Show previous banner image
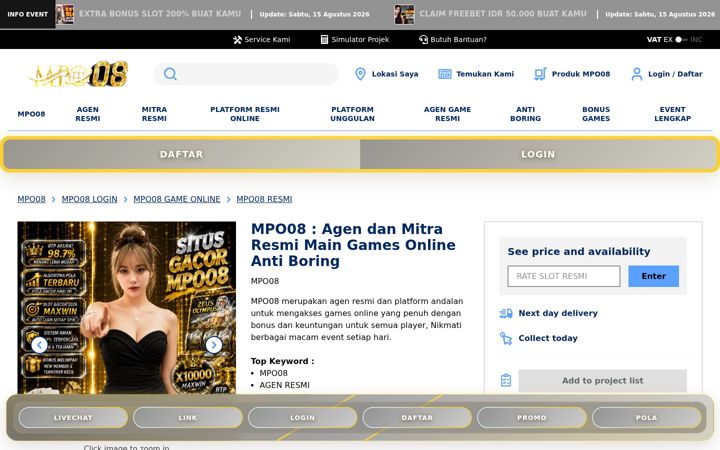 pos(39,345)
